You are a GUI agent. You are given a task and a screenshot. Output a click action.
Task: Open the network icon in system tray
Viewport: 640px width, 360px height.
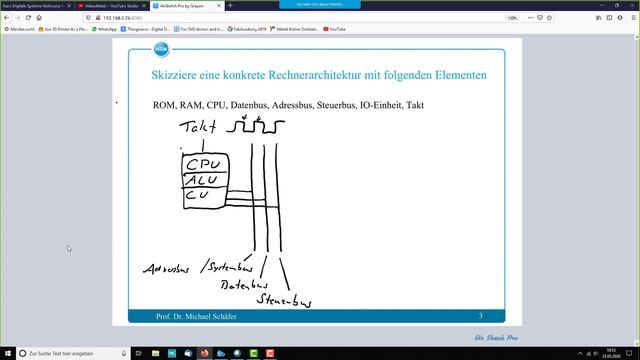click(x=589, y=353)
